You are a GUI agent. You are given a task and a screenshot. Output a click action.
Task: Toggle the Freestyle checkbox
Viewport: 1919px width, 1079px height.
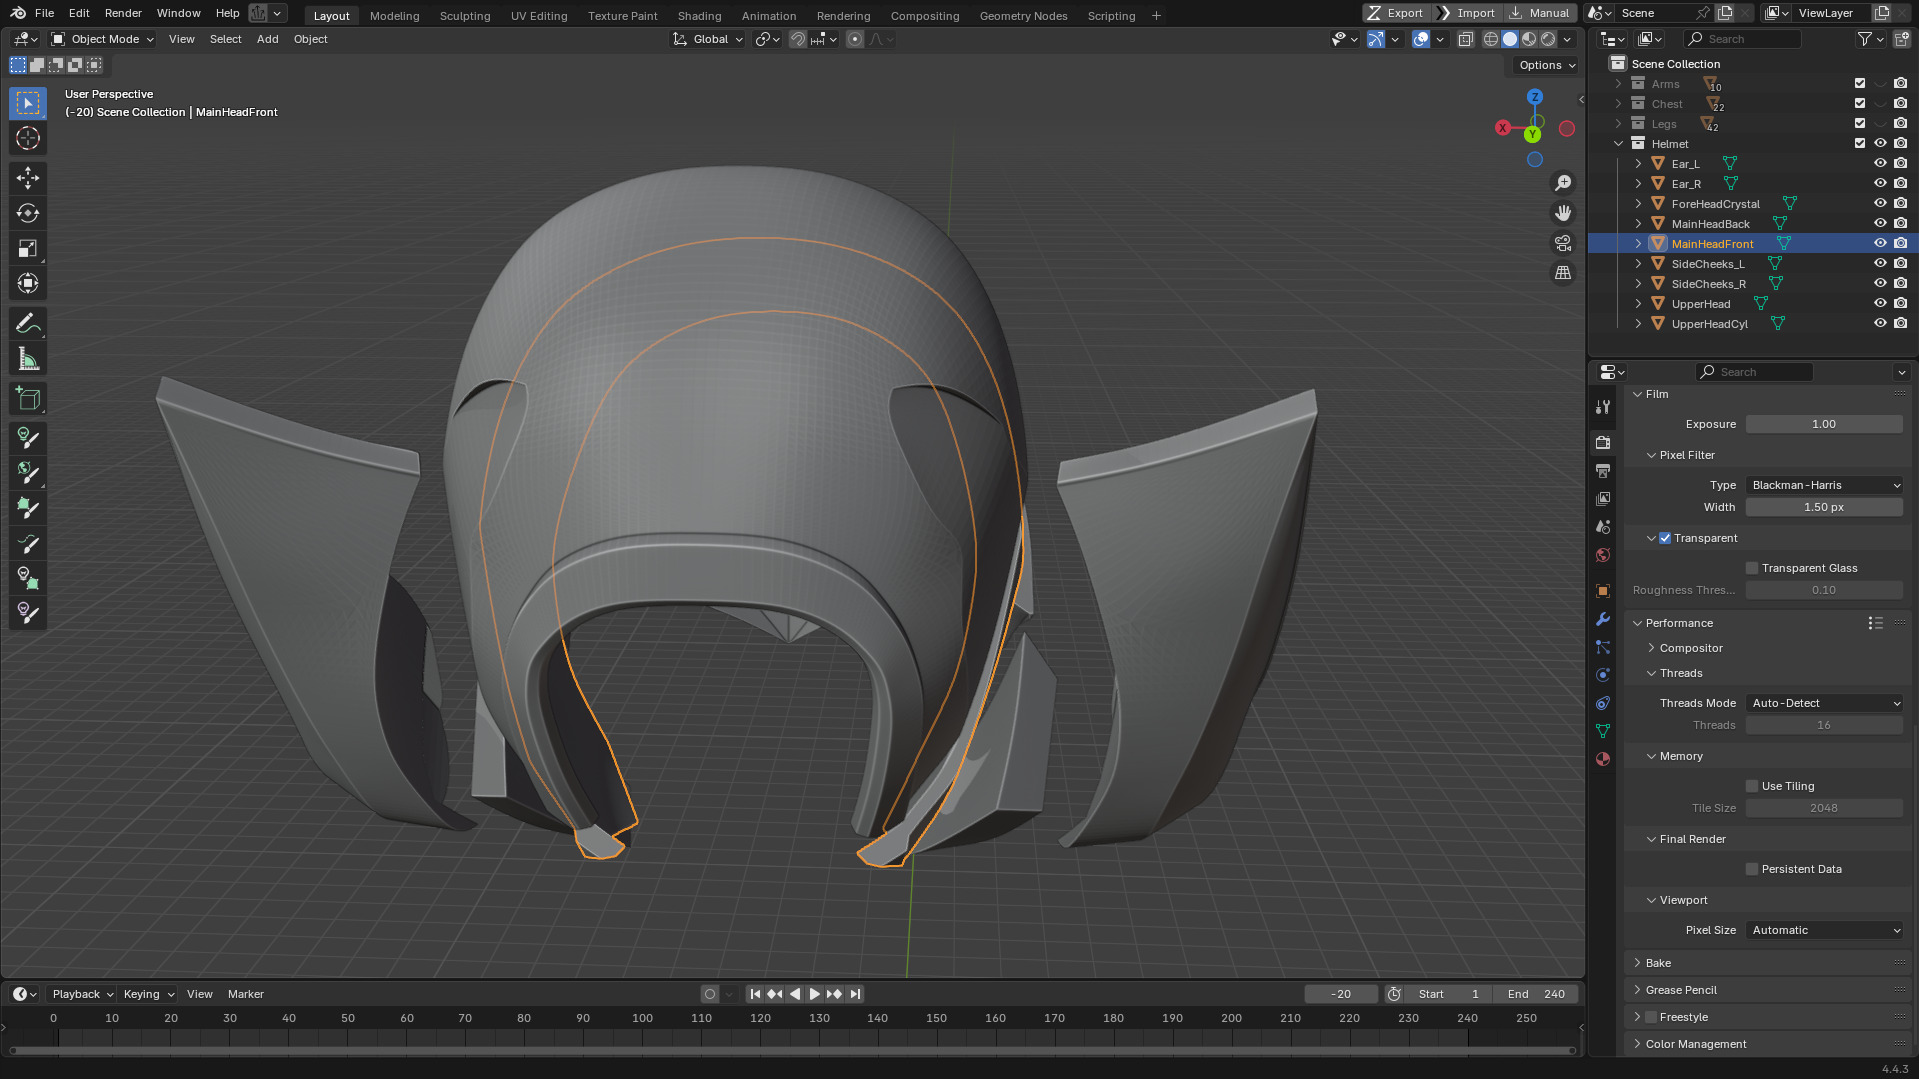pyautogui.click(x=1651, y=1017)
